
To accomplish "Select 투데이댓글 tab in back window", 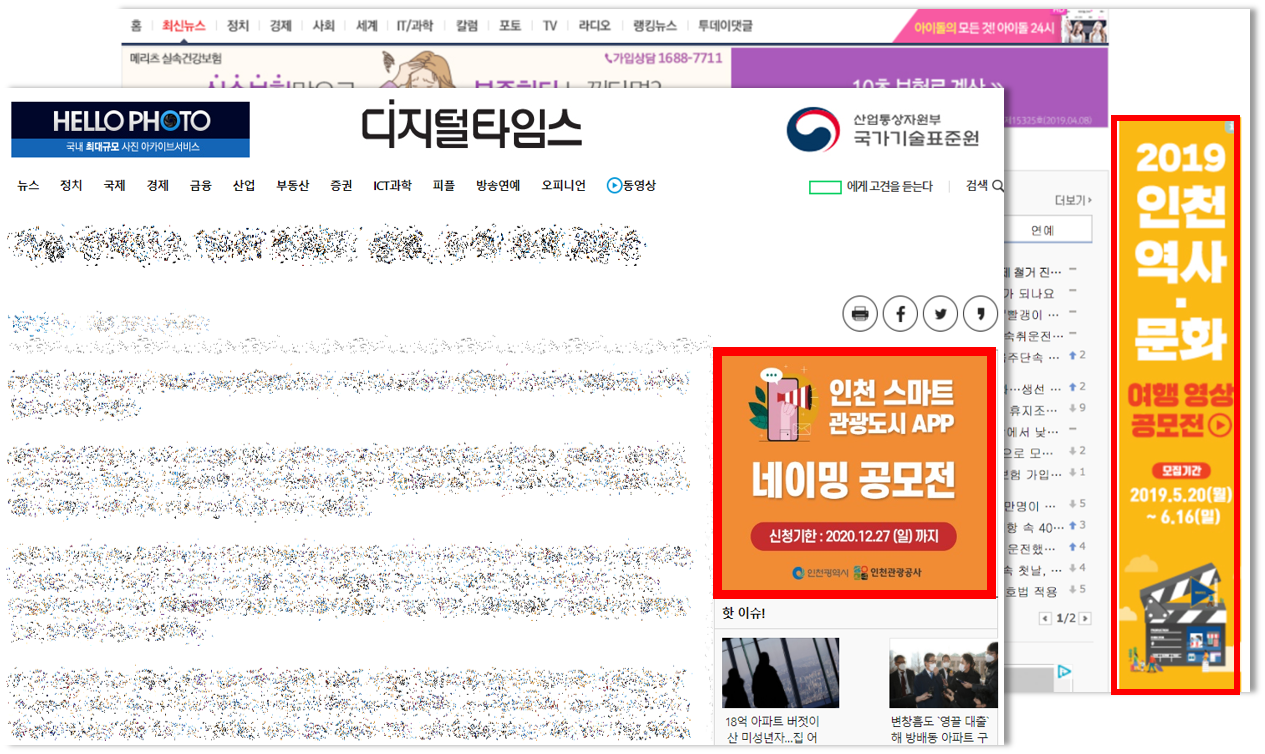I will (x=725, y=26).
